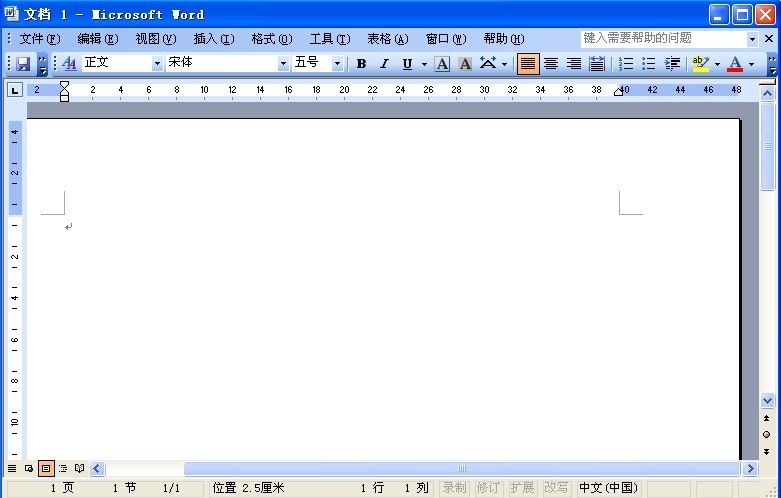Toggle italic formatting
Screen dimensions: 781x498
384,64
